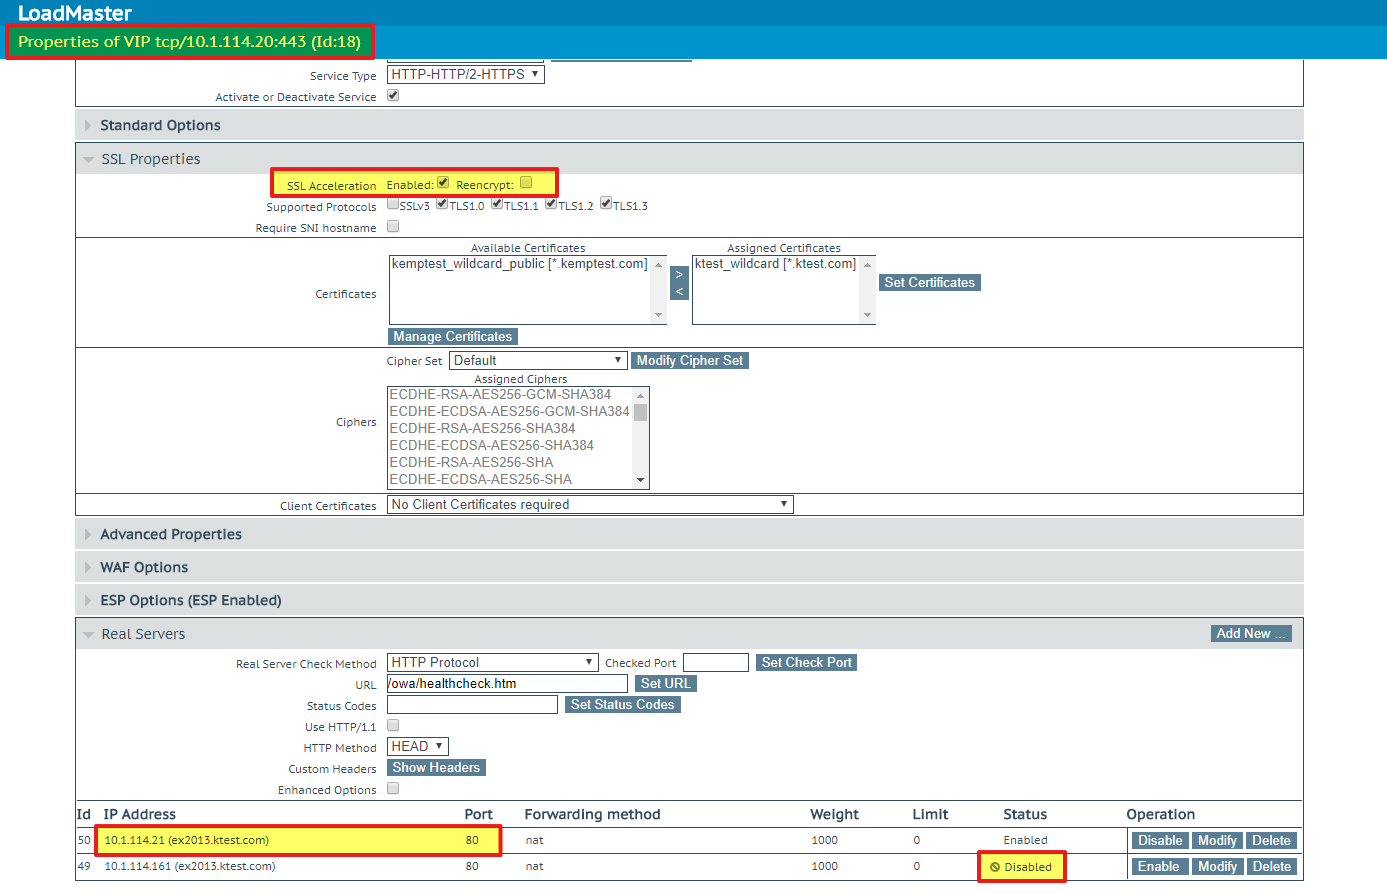Image resolution: width=1387 pixels, height=893 pixels.
Task: Click Set Status Codes button
Action: (x=623, y=705)
